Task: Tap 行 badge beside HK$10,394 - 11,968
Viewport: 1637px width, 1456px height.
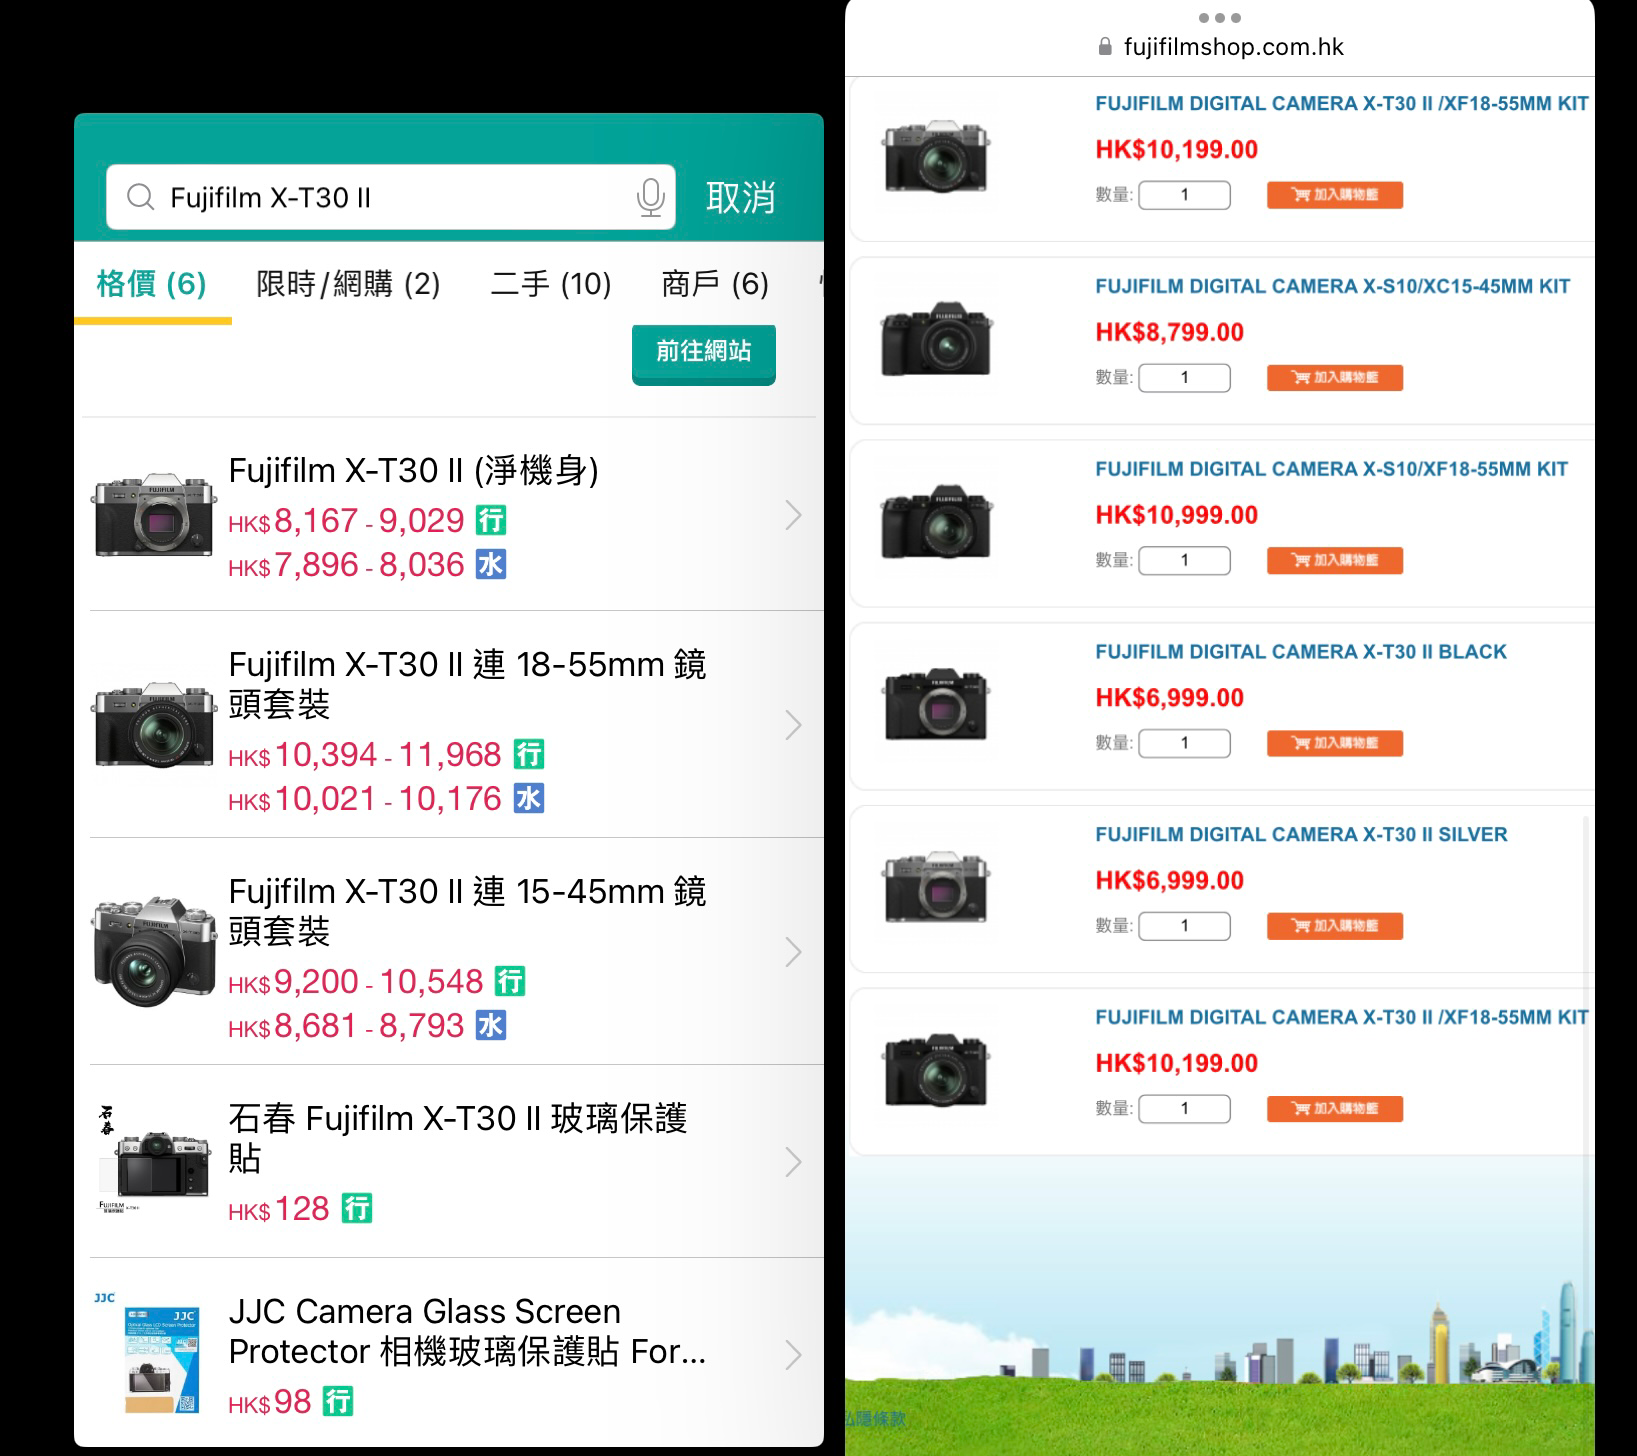Action: pos(528,754)
